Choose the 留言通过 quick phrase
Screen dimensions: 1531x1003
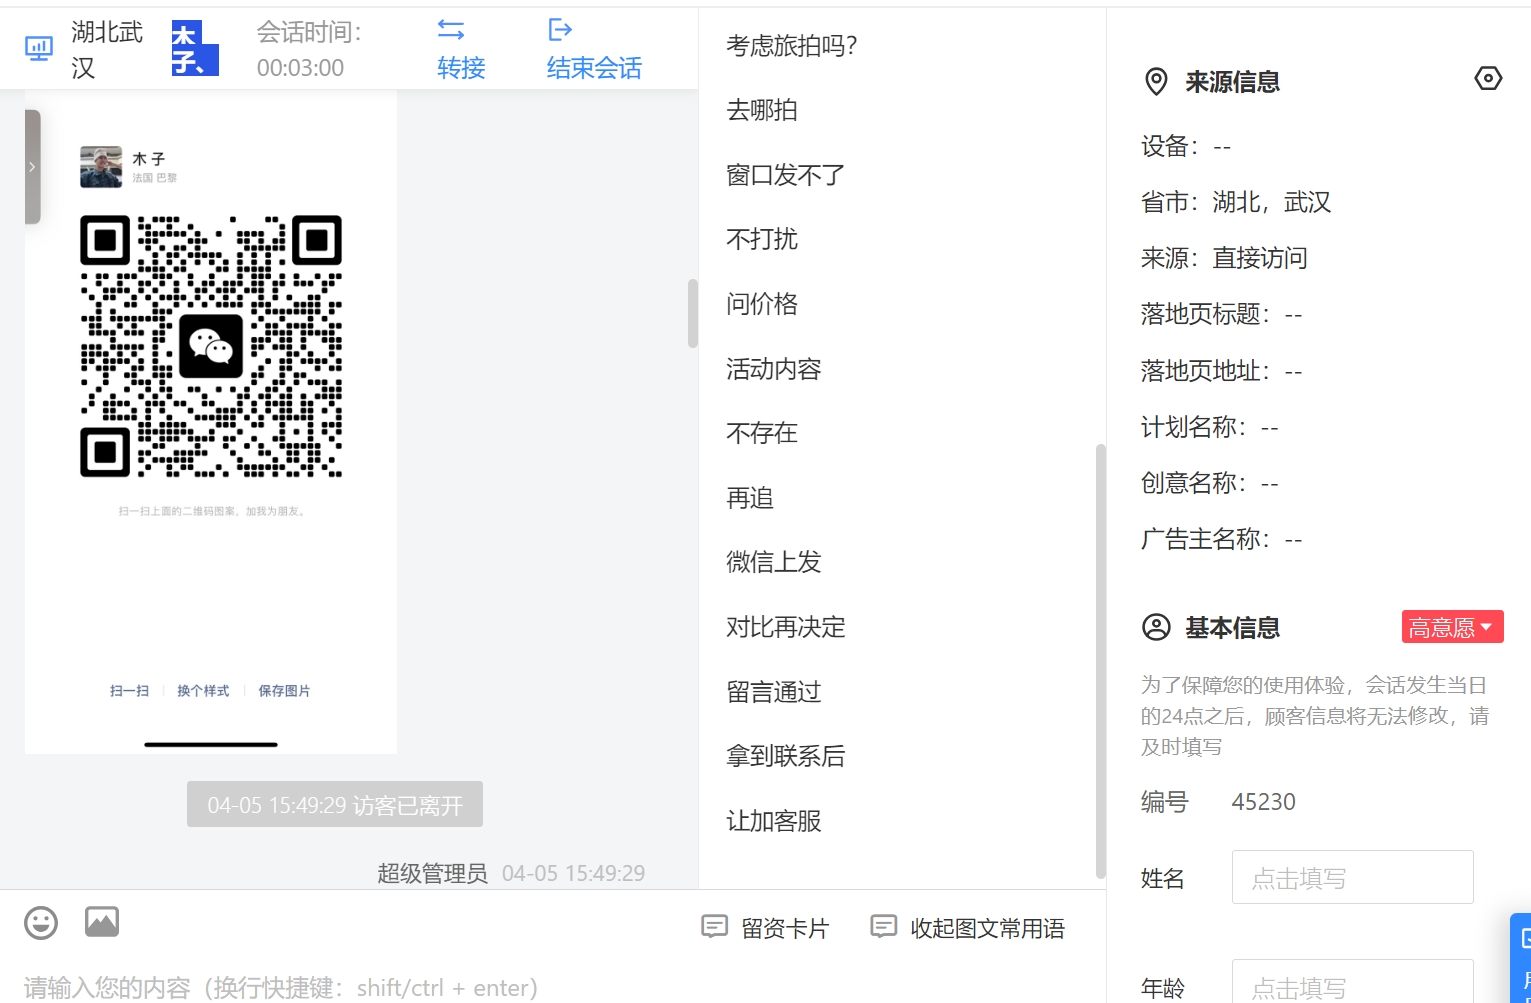pos(774,692)
